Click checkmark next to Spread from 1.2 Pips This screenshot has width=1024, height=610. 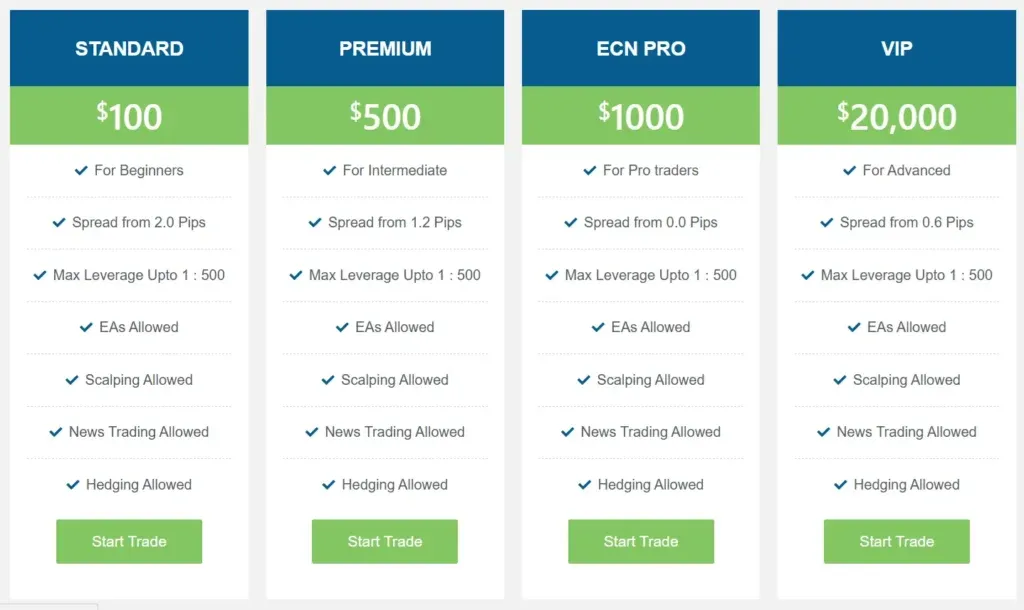tap(316, 222)
